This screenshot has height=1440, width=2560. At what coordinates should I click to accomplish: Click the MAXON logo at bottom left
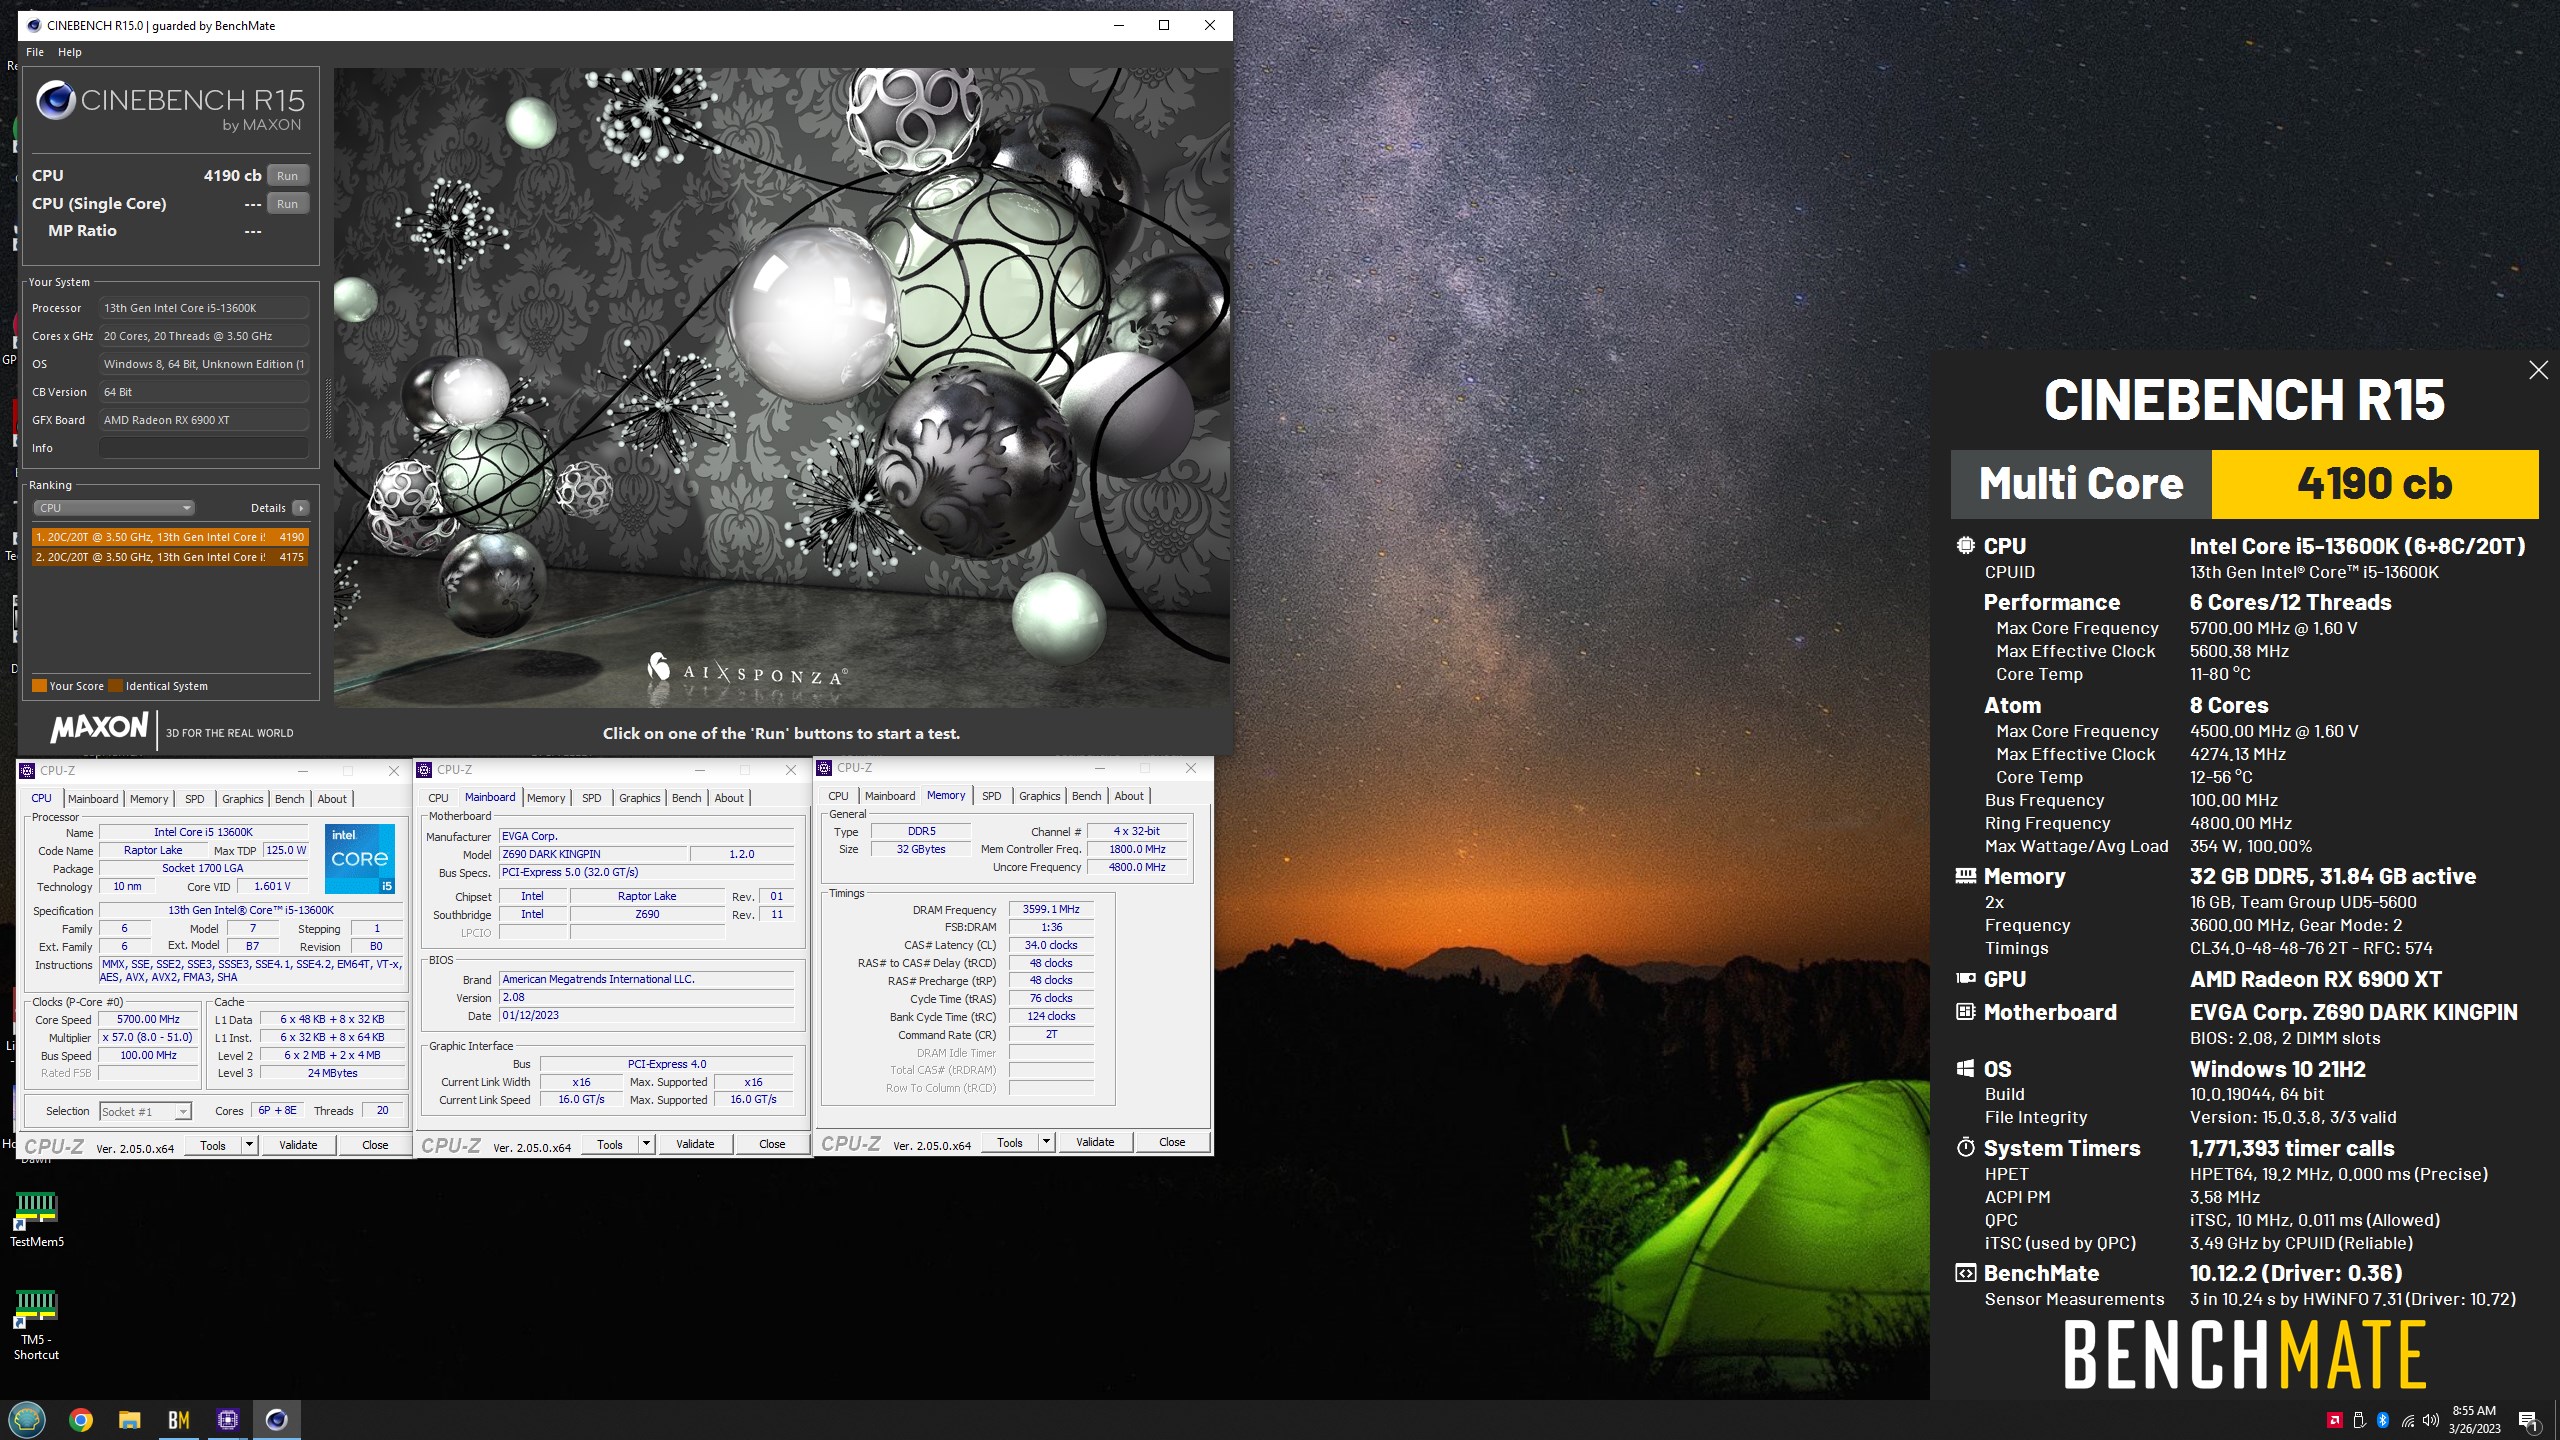(x=99, y=727)
